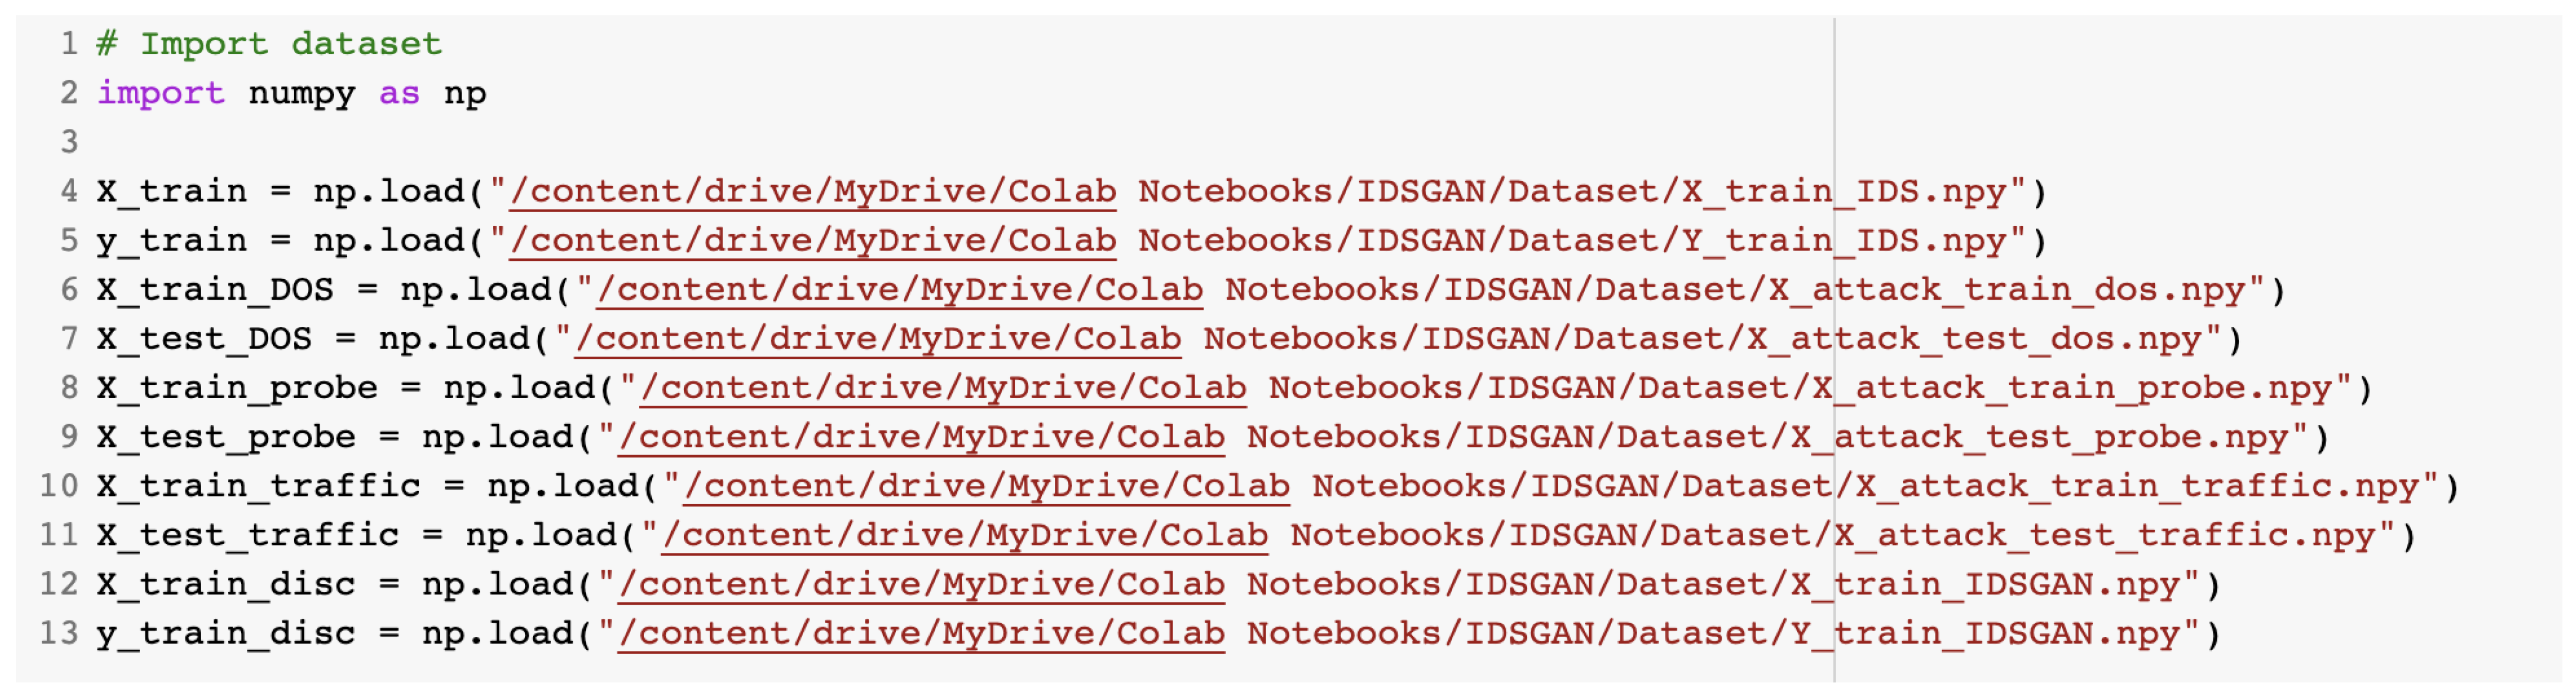Open the underlined path in the y_train_disc line
The height and width of the screenshot is (696, 2576).
pyautogui.click(x=921, y=632)
